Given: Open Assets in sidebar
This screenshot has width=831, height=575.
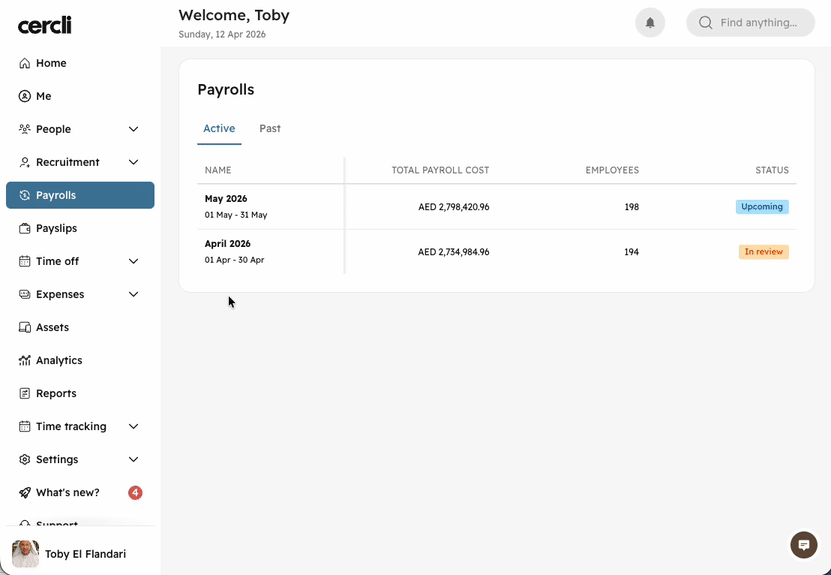Looking at the screenshot, I should (80, 328).
